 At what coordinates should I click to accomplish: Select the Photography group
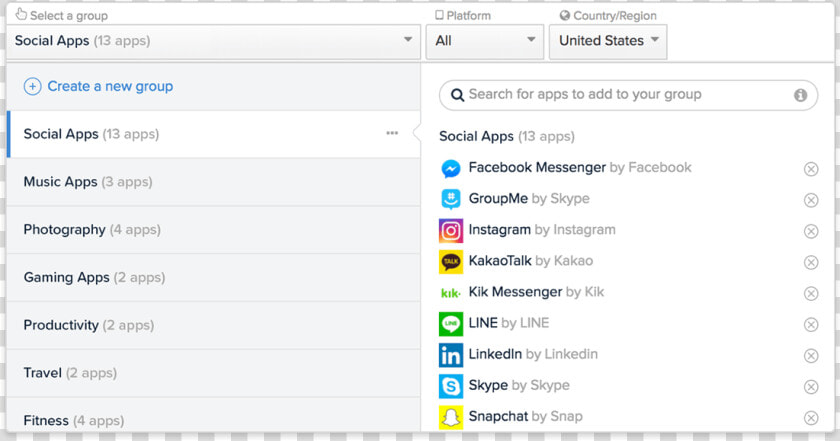click(x=213, y=229)
